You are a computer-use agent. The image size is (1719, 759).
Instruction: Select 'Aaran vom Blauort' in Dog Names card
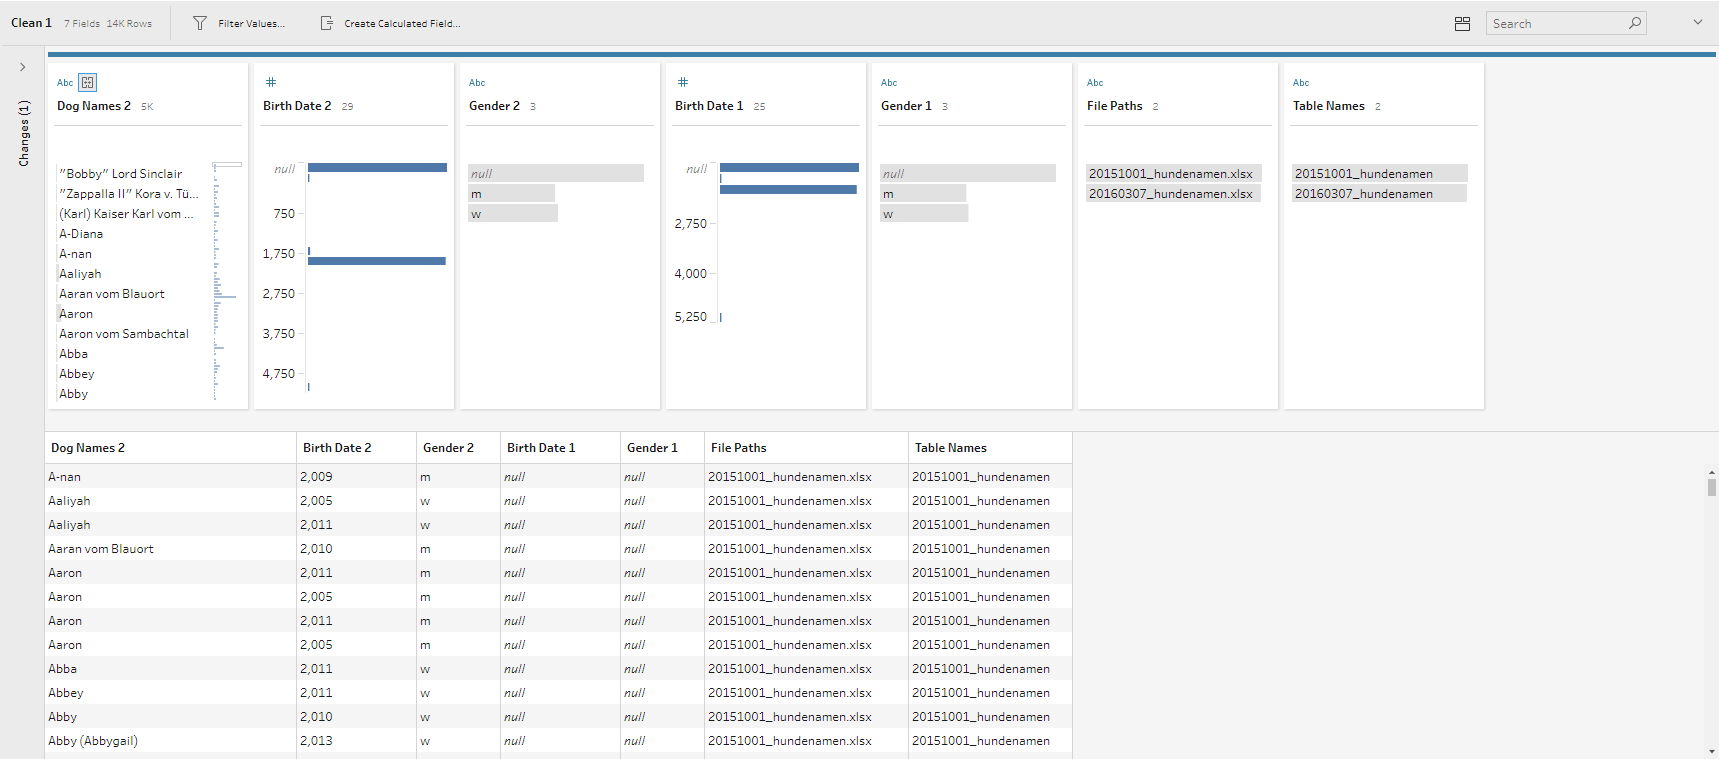click(112, 294)
